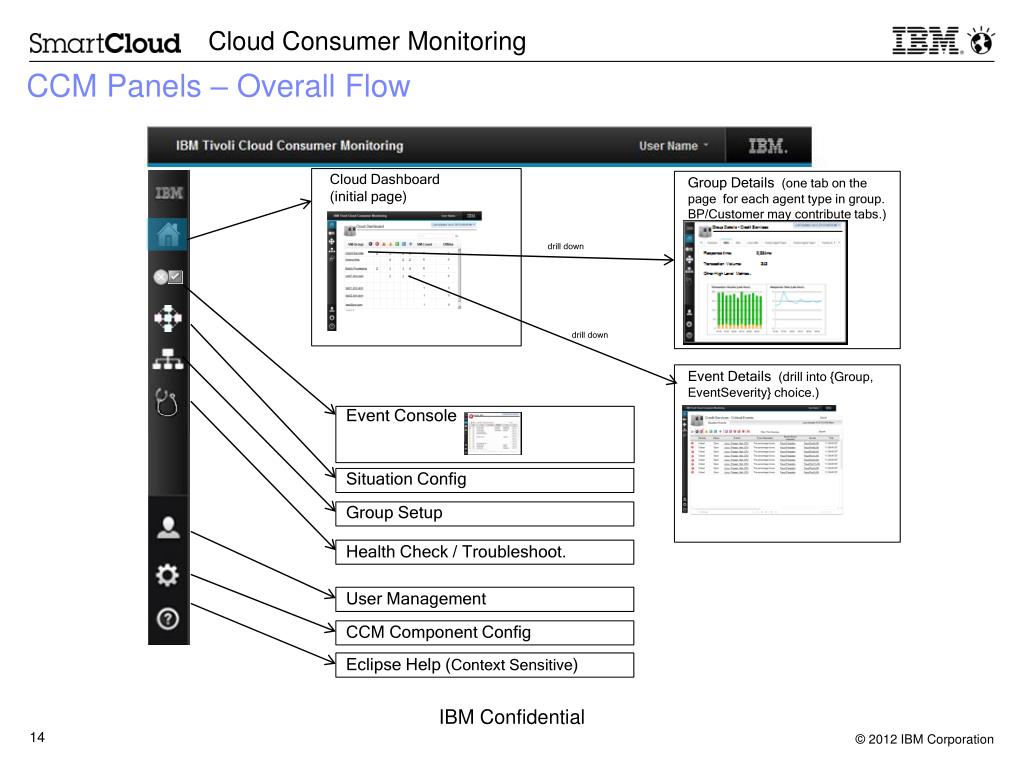
Task: Click the SmartCloud logo text
Action: (104, 43)
